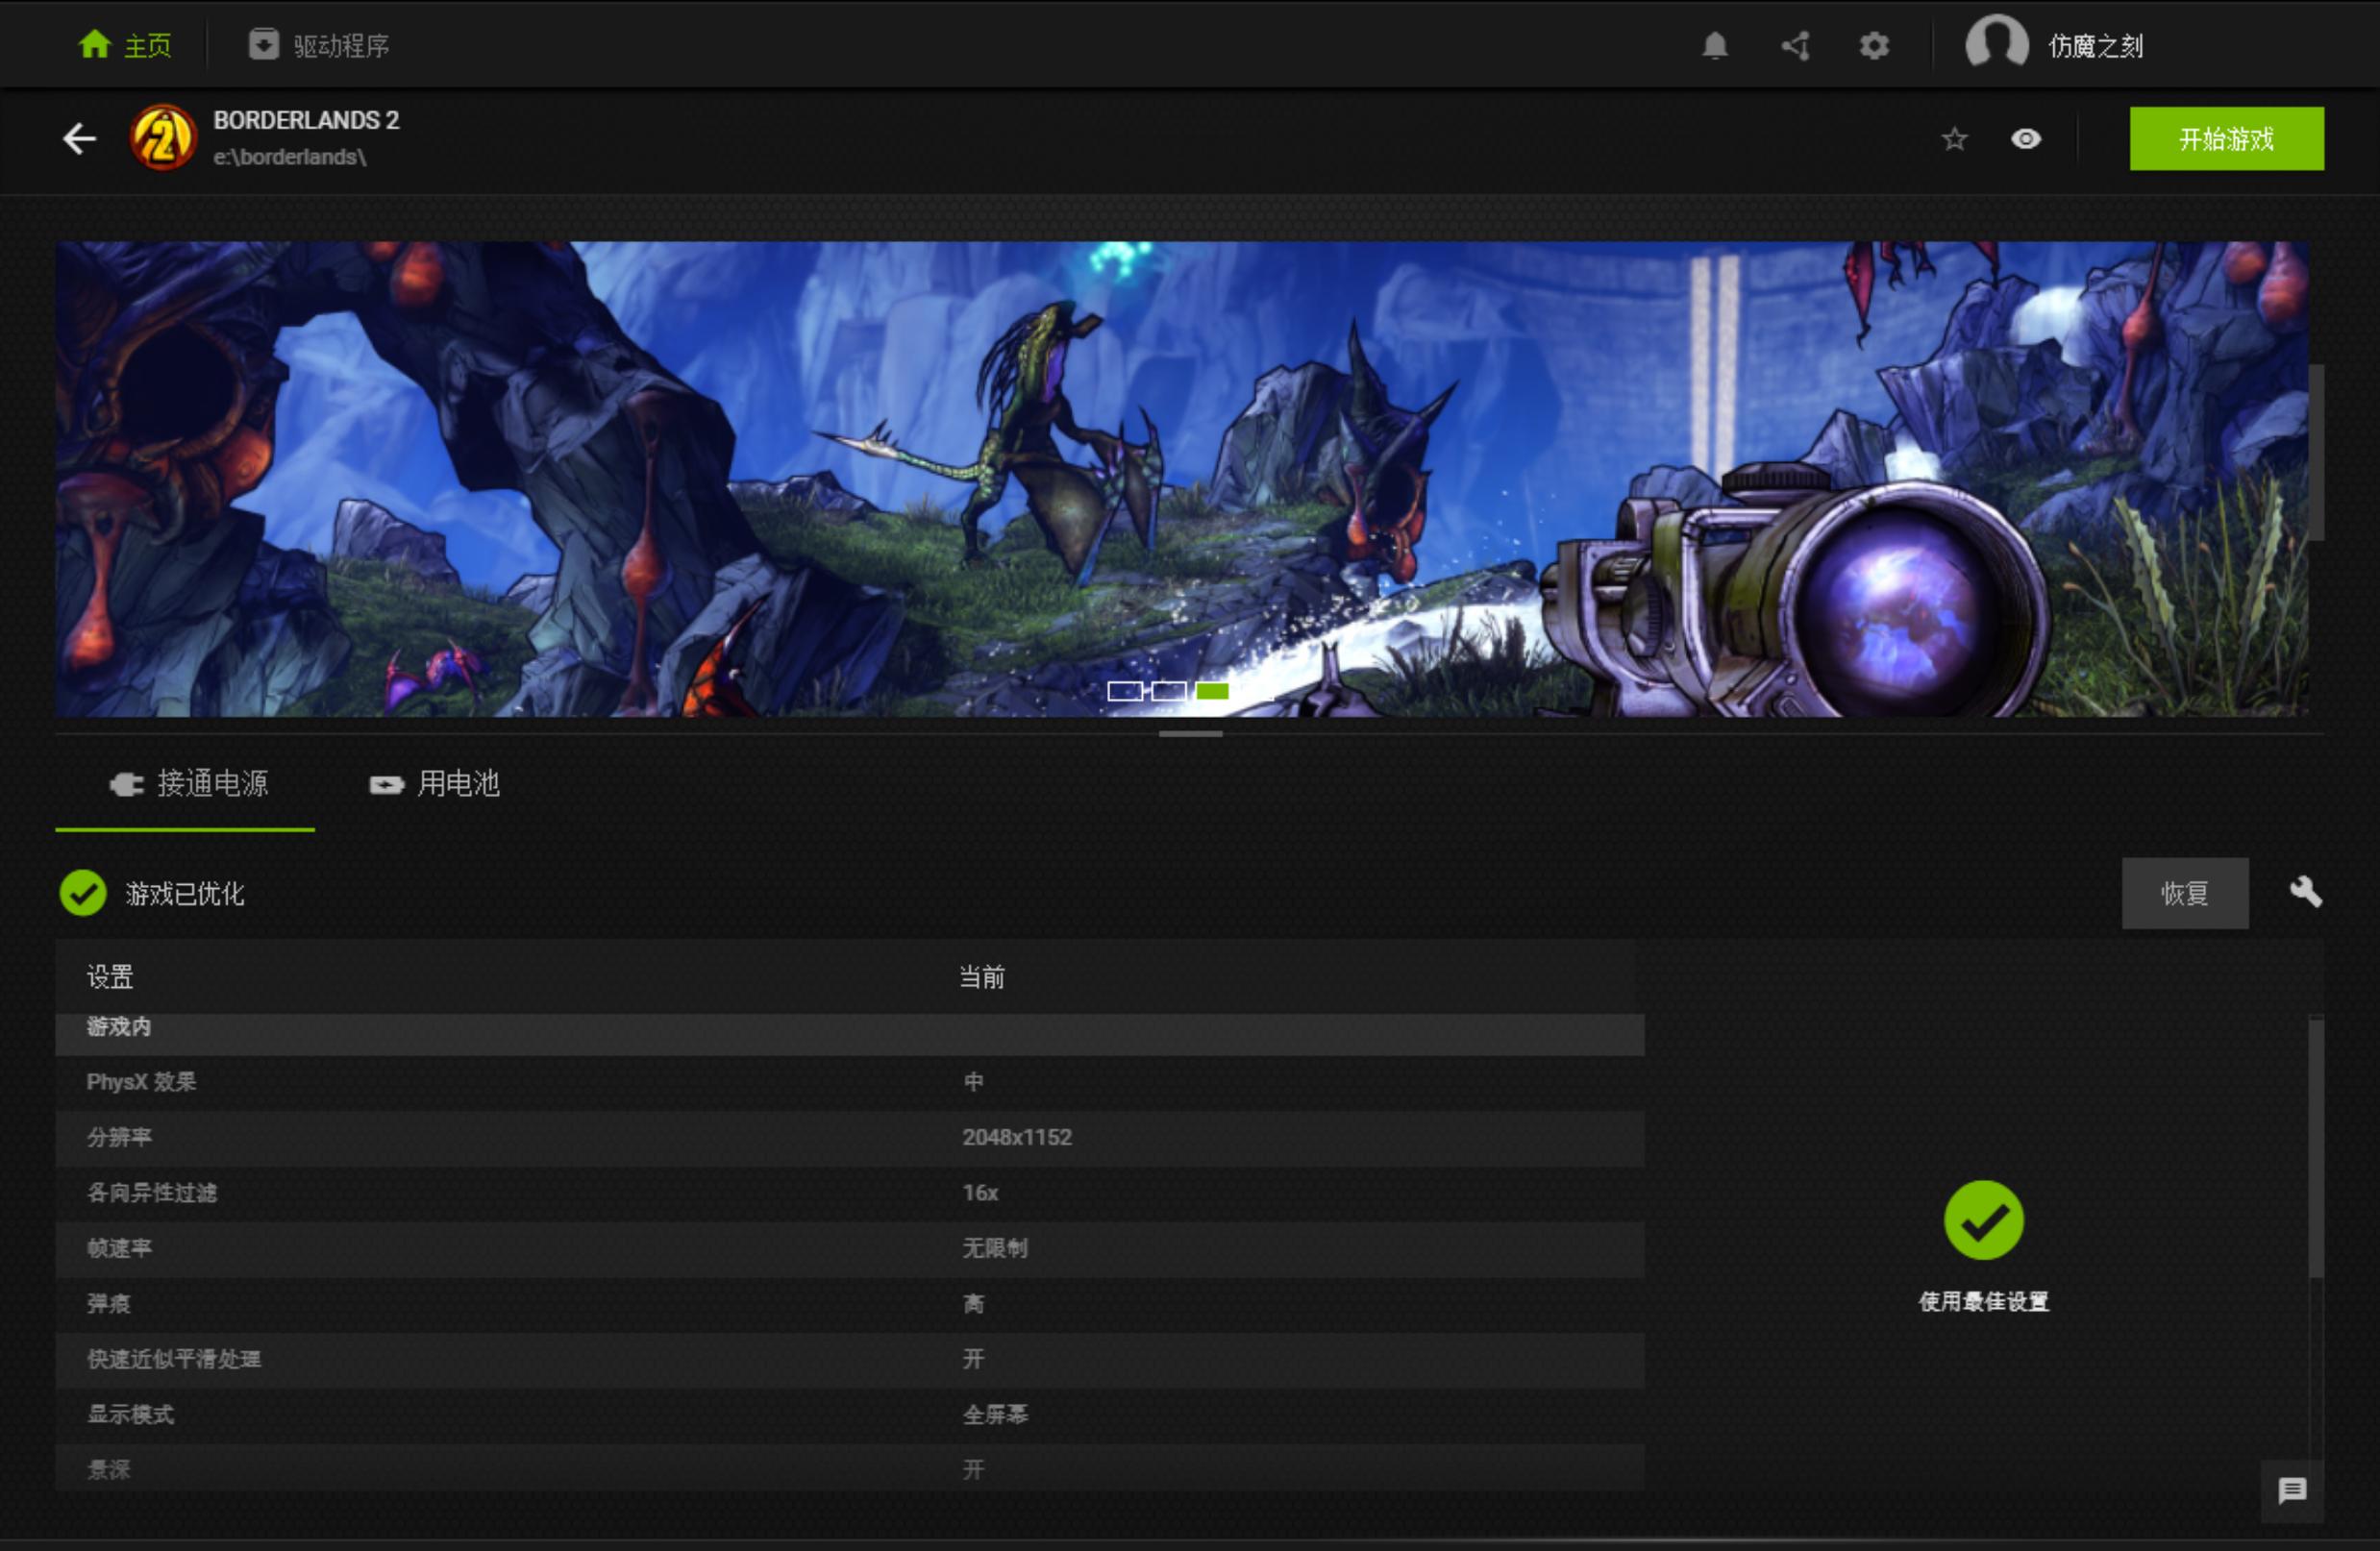Open the notifications bell
This screenshot has width=2380, height=1551.
(1714, 46)
